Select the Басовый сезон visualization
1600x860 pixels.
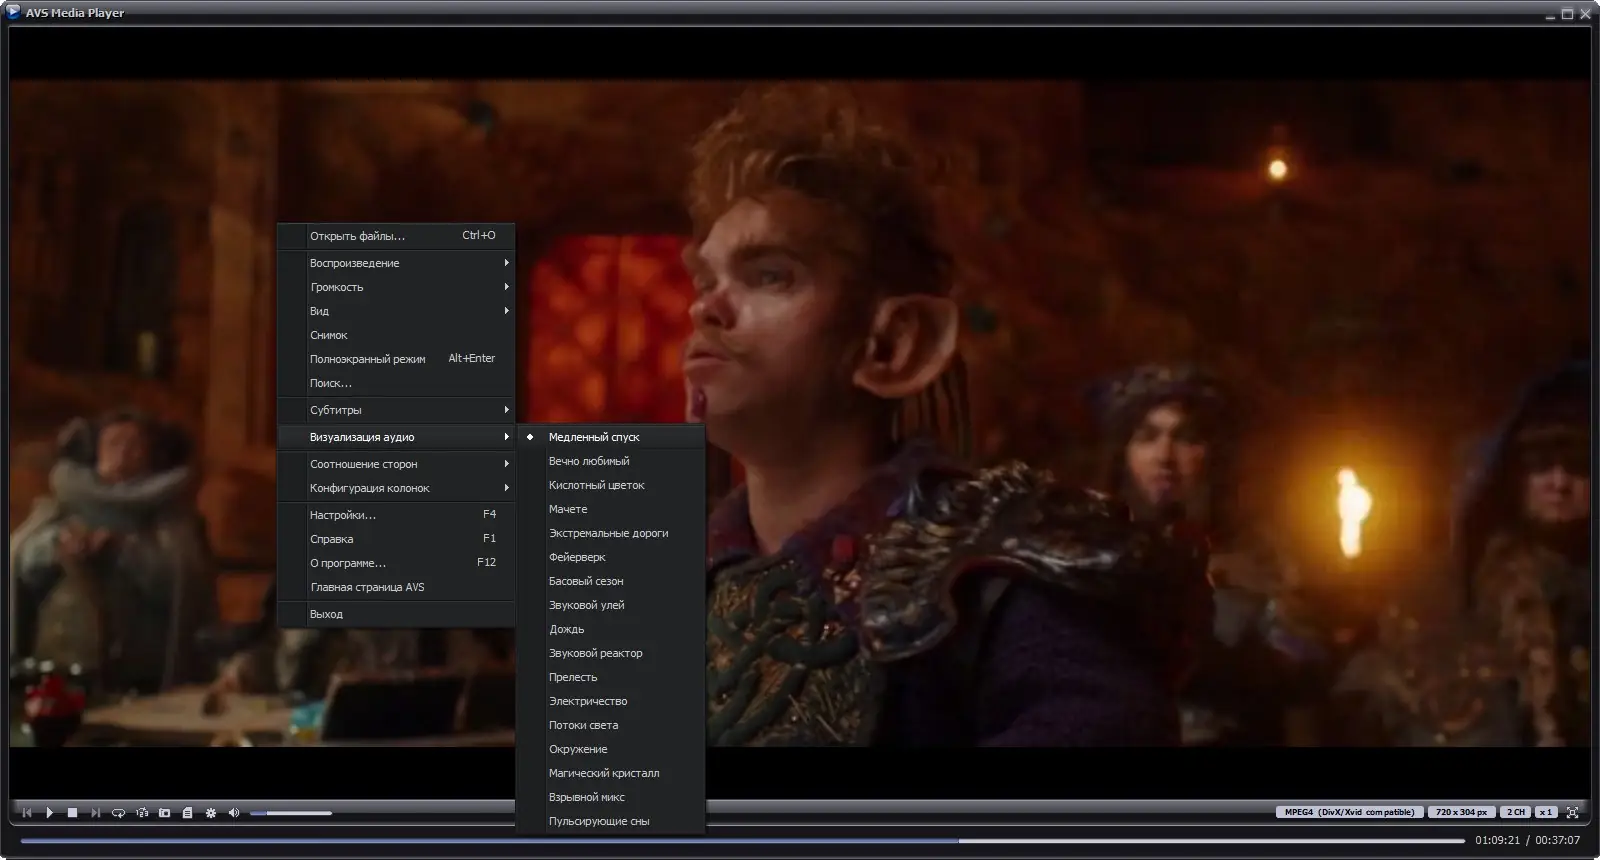pyautogui.click(x=611, y=581)
